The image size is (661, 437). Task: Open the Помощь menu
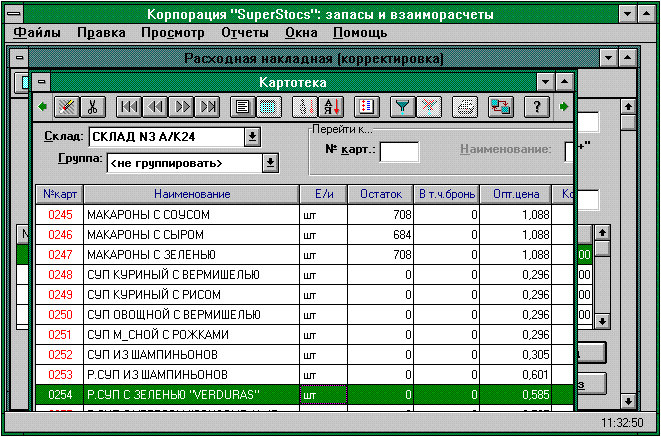(360, 33)
